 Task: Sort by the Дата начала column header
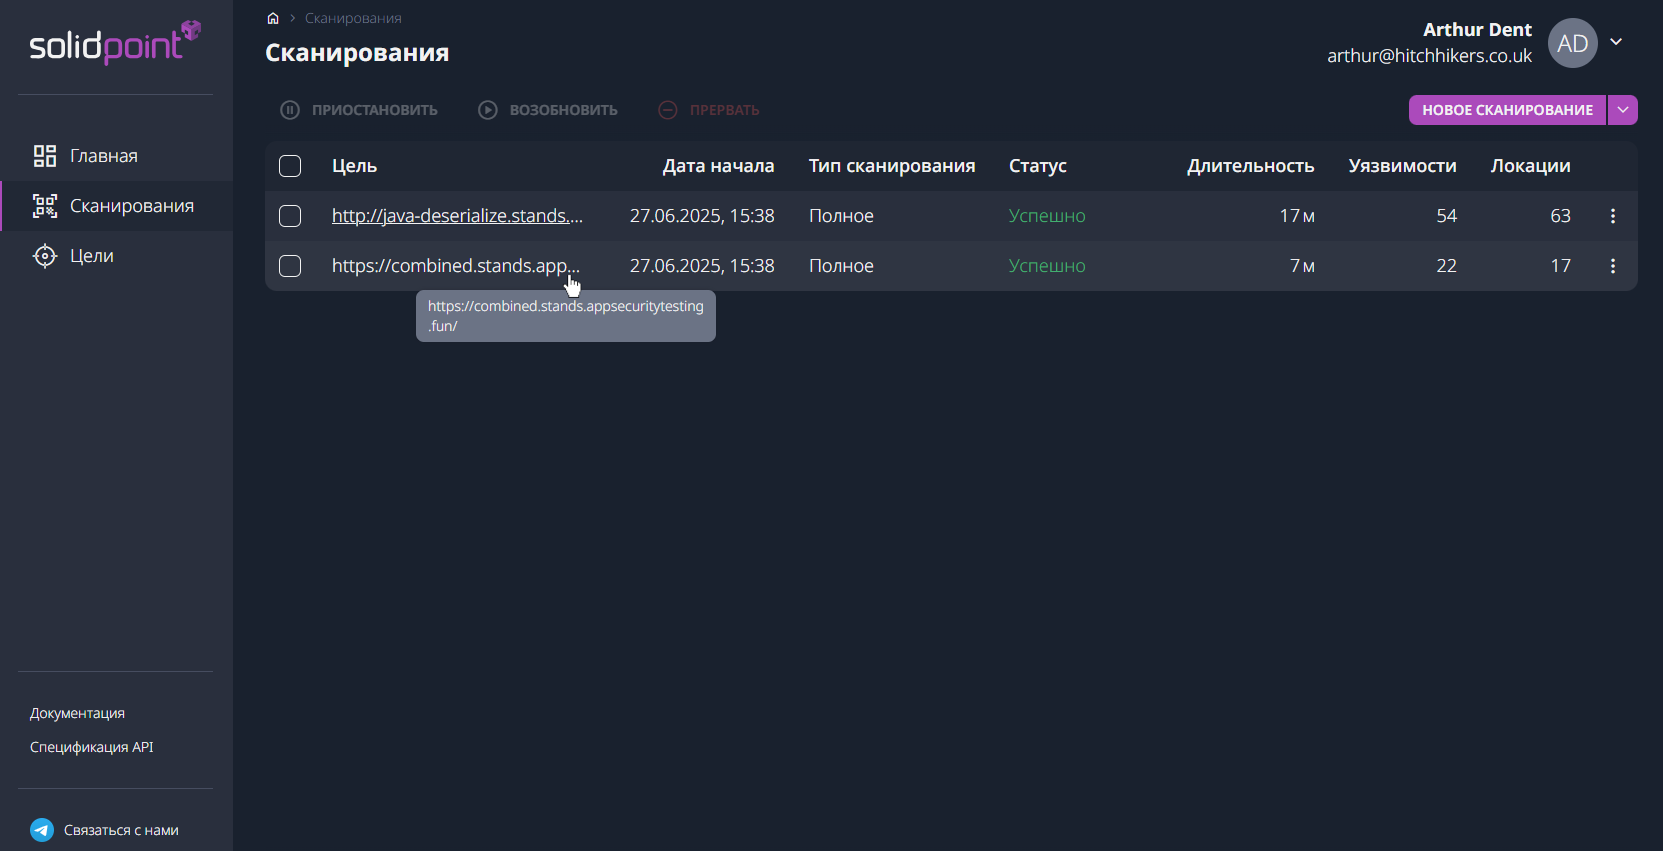[718, 166]
